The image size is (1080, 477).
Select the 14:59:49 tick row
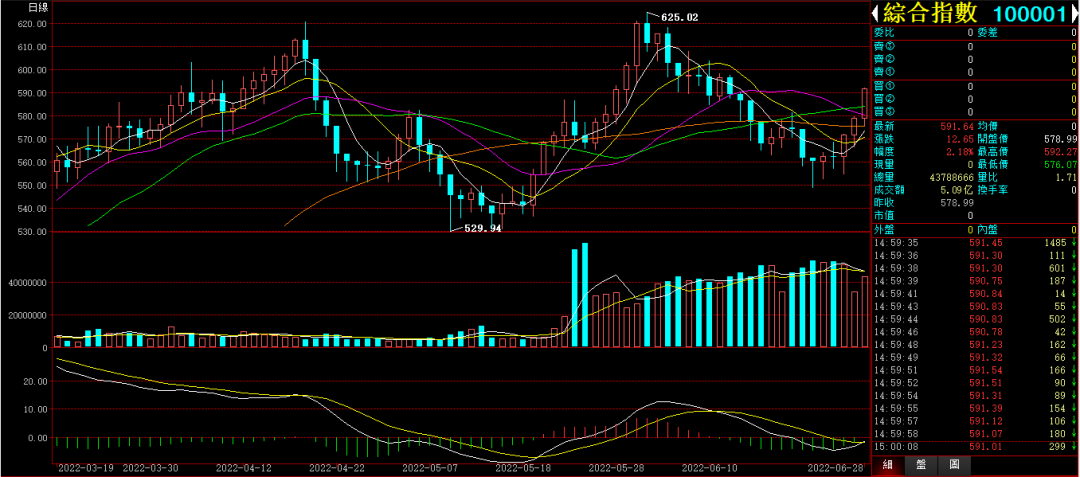[975, 357]
